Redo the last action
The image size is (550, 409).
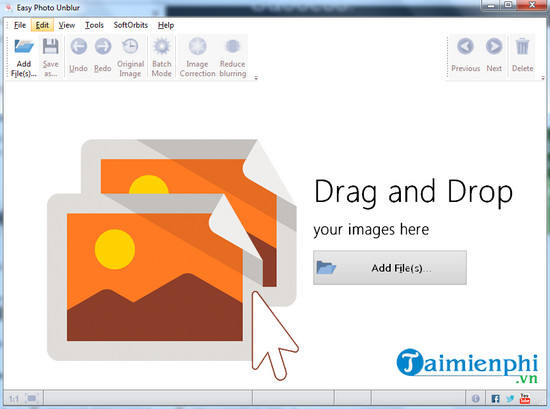pyautogui.click(x=102, y=56)
